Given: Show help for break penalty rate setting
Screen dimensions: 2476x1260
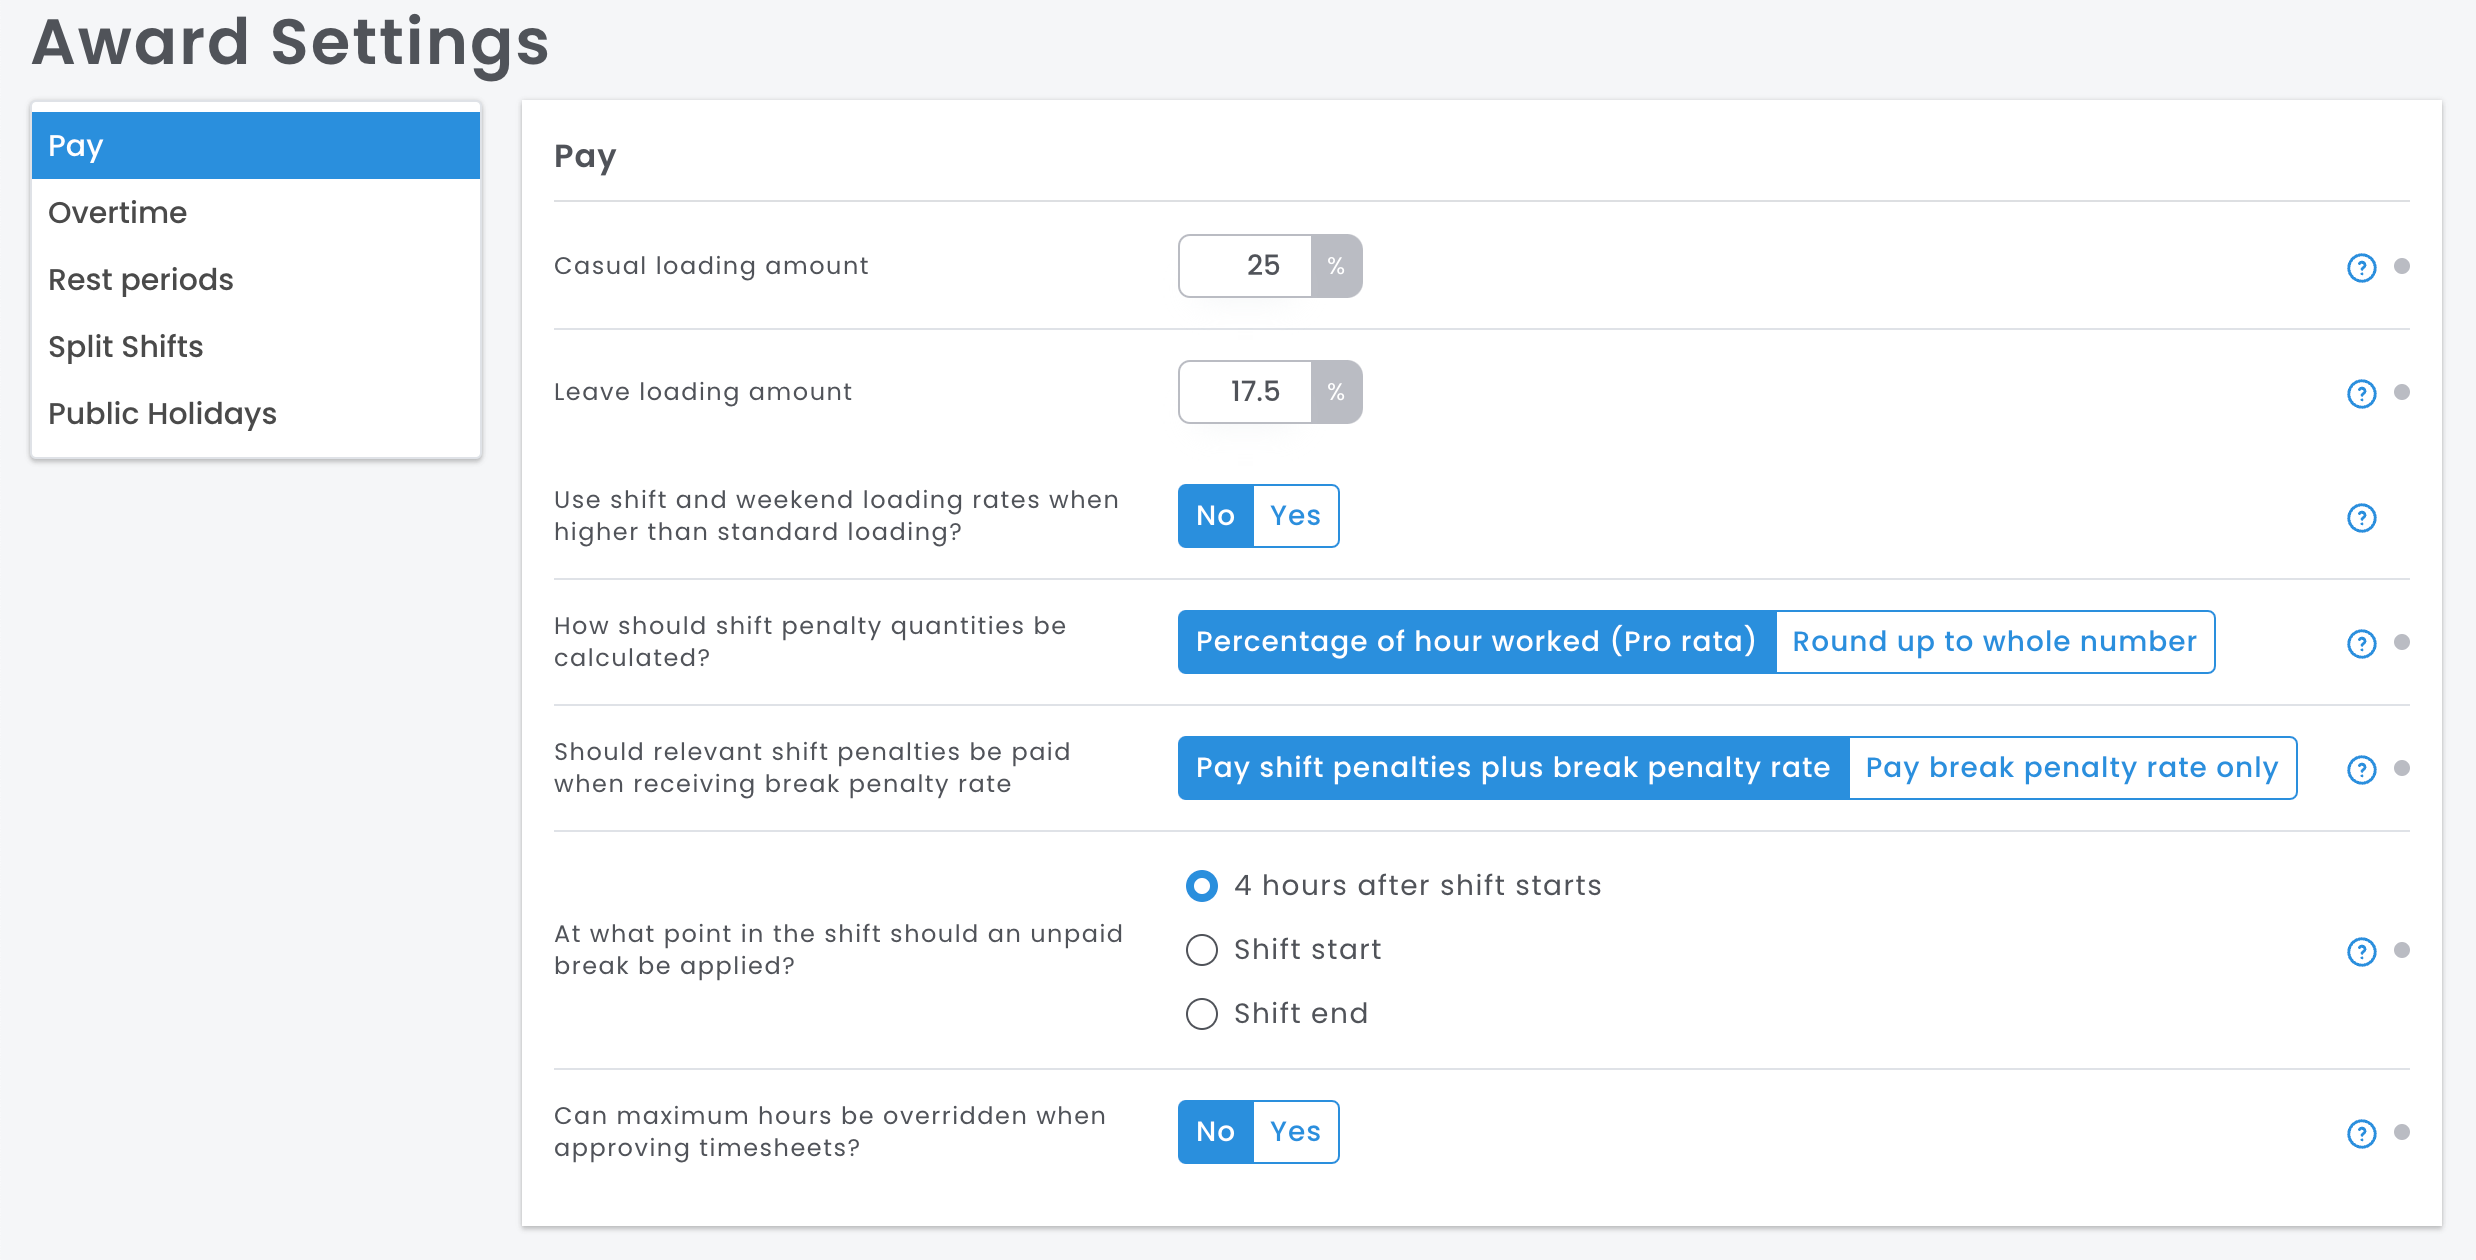Looking at the screenshot, I should coord(2361,769).
